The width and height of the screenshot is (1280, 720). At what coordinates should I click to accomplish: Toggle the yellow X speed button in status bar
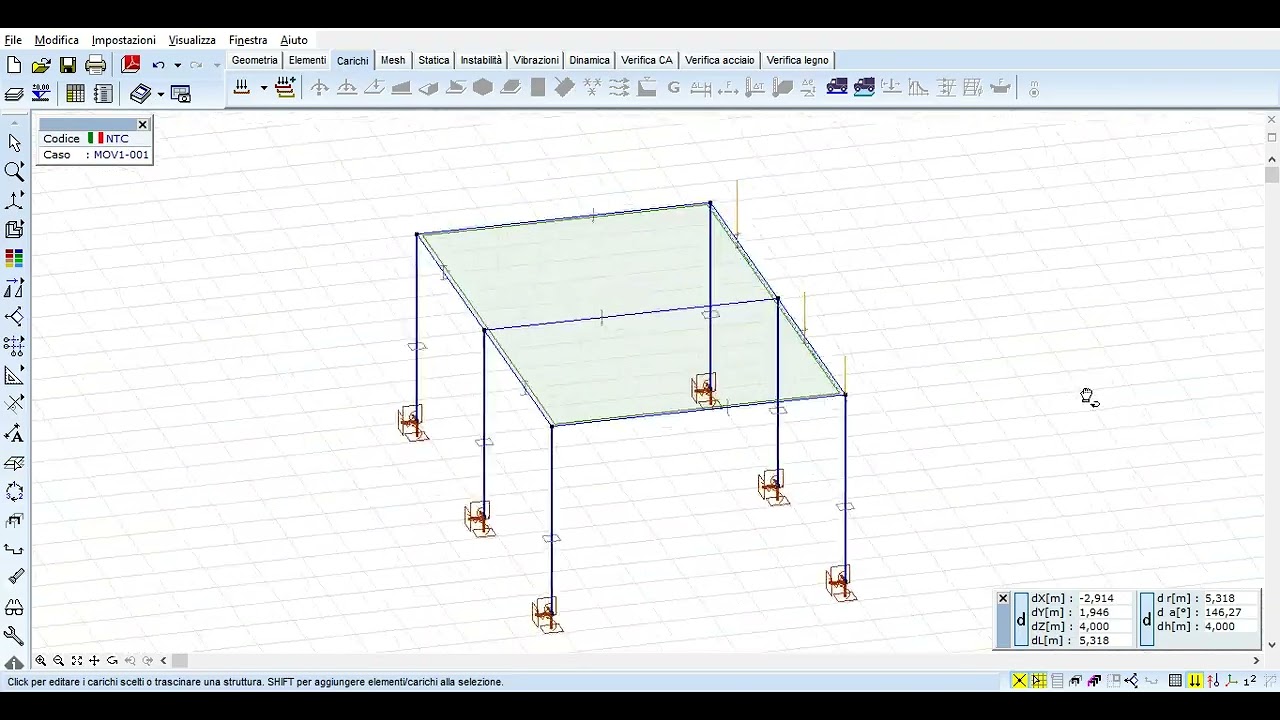point(1019,681)
